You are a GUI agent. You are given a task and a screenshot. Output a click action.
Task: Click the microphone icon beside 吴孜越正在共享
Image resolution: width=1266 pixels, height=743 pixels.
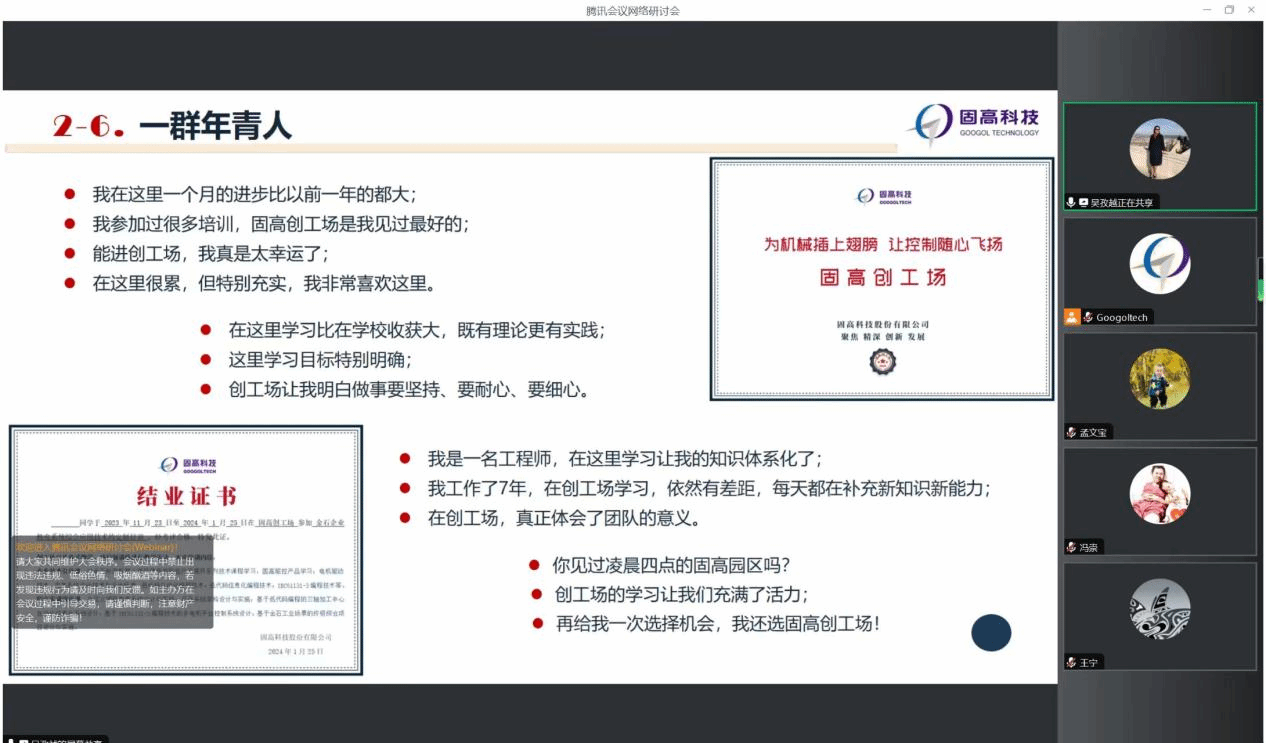(x=1071, y=202)
